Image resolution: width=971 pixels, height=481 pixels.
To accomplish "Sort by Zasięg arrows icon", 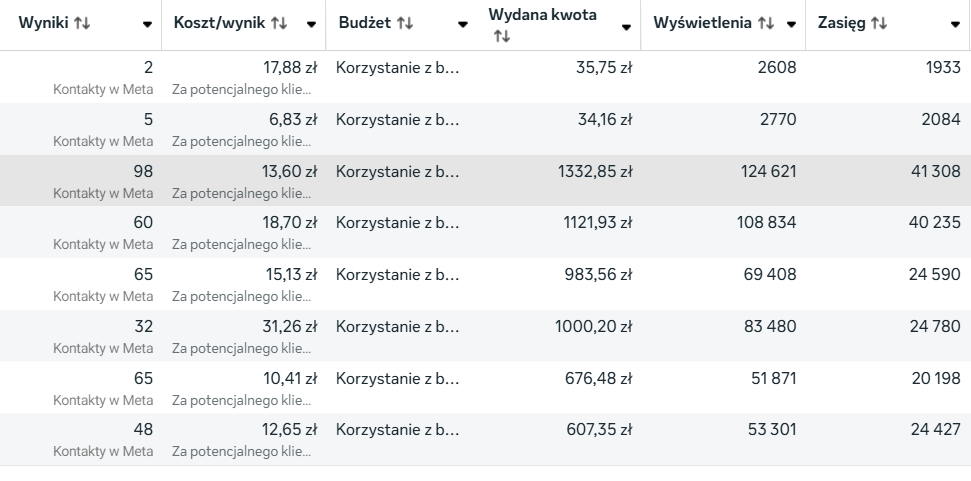I will 879,24.
